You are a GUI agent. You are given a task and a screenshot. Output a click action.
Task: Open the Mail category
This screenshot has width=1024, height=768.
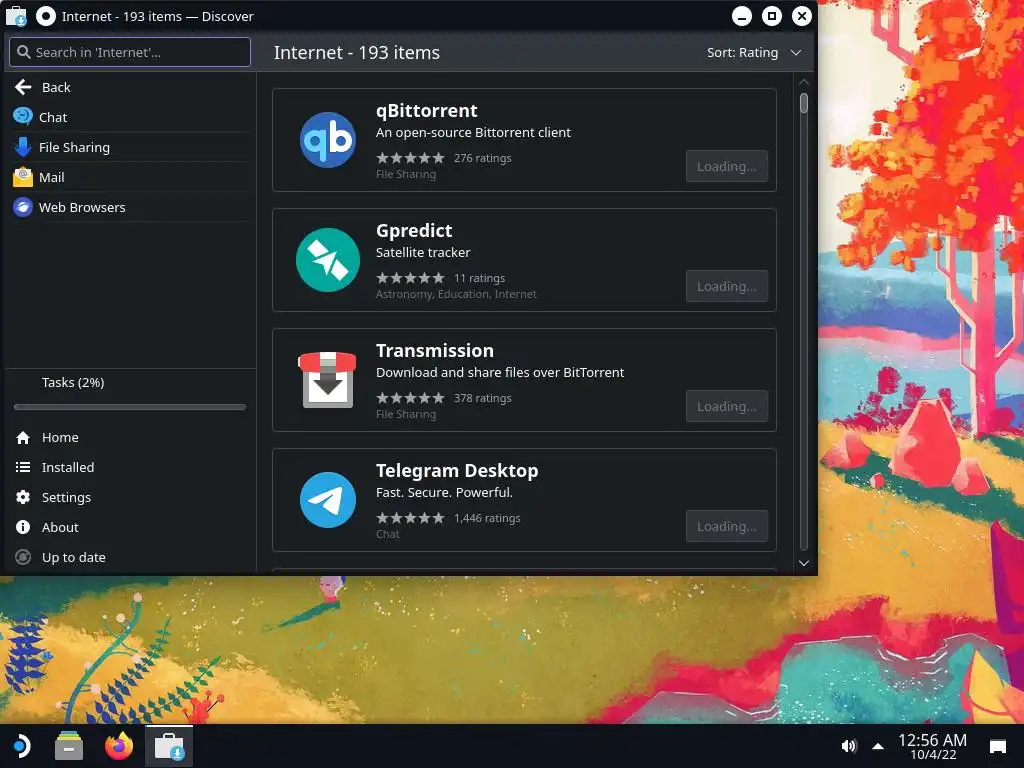[130, 177]
